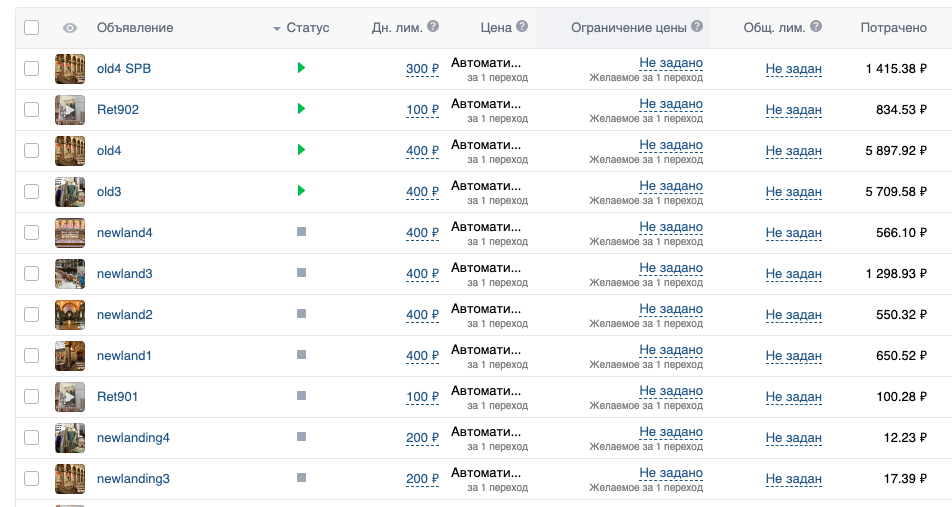This screenshot has height=507, width=952.
Task: Open the Не задано price limit for newland1
Action: click(671, 350)
